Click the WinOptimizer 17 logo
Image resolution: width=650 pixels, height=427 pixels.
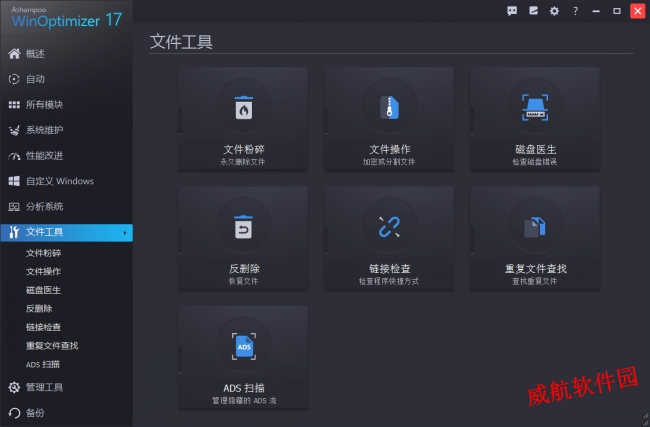pos(66,18)
